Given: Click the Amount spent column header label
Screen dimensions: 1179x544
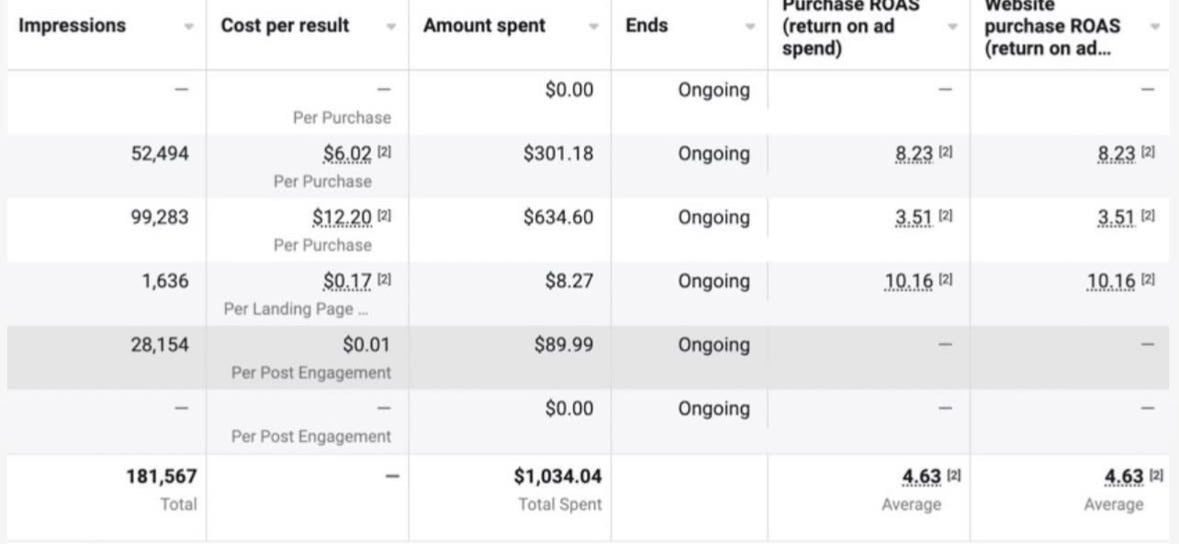Looking at the screenshot, I should pos(482,26).
